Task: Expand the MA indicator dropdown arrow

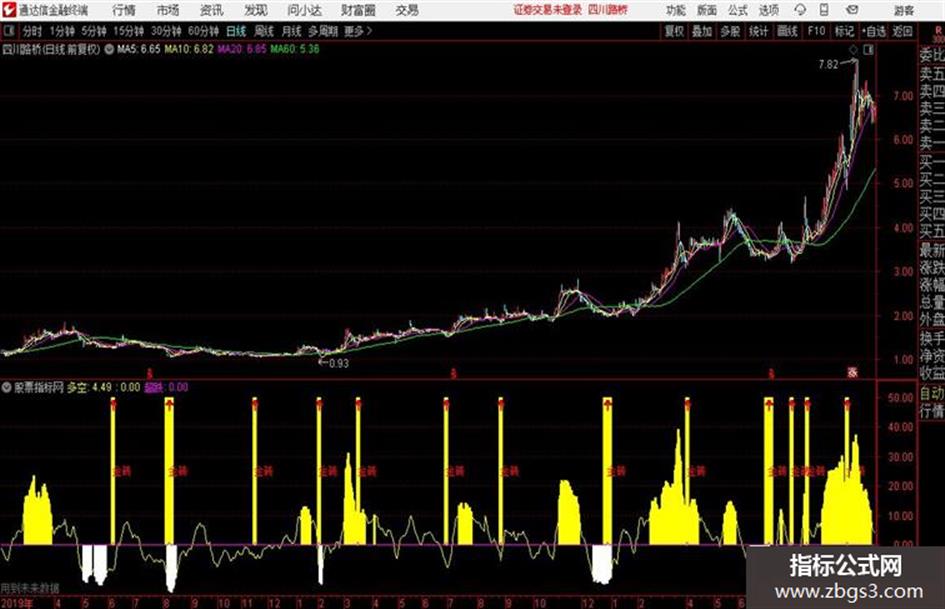Action: pos(109,49)
